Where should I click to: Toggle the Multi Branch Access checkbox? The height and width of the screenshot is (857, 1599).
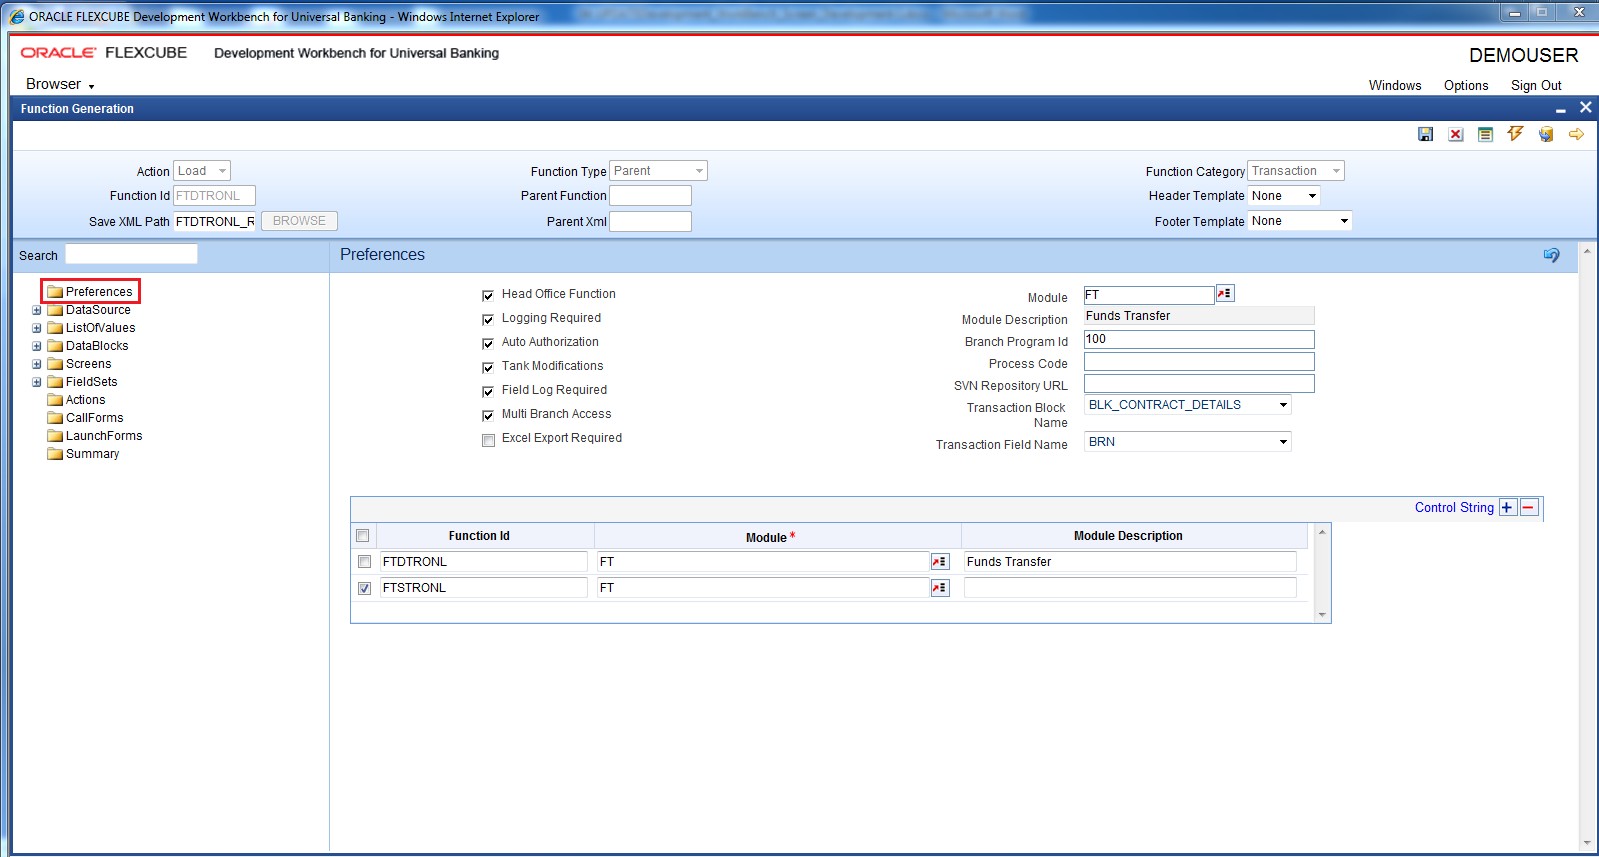click(488, 415)
